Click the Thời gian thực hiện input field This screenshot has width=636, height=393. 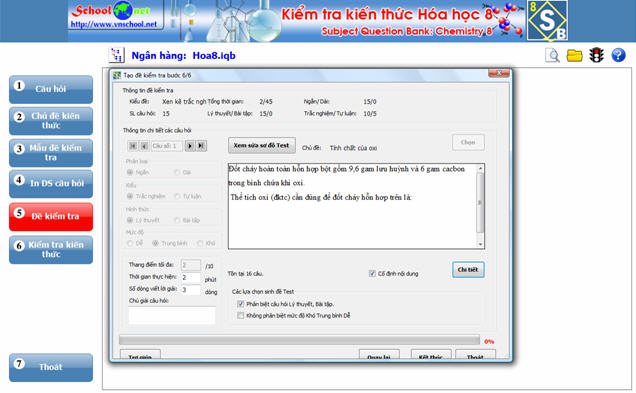(x=191, y=278)
